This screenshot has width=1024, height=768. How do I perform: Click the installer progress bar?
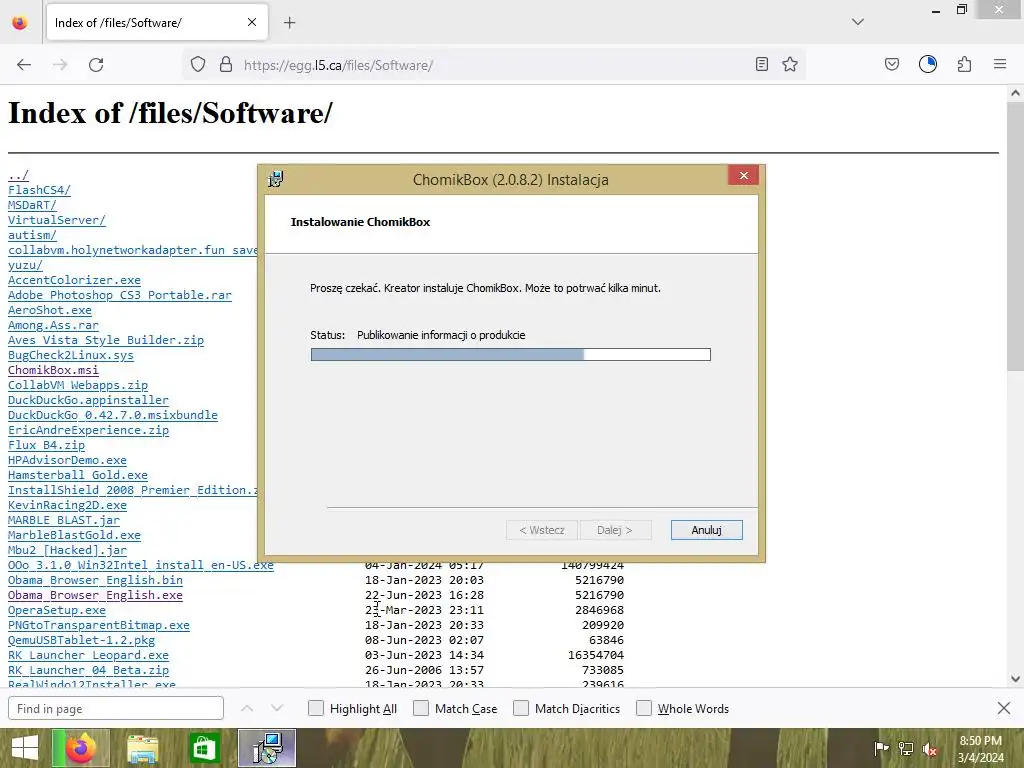point(511,355)
